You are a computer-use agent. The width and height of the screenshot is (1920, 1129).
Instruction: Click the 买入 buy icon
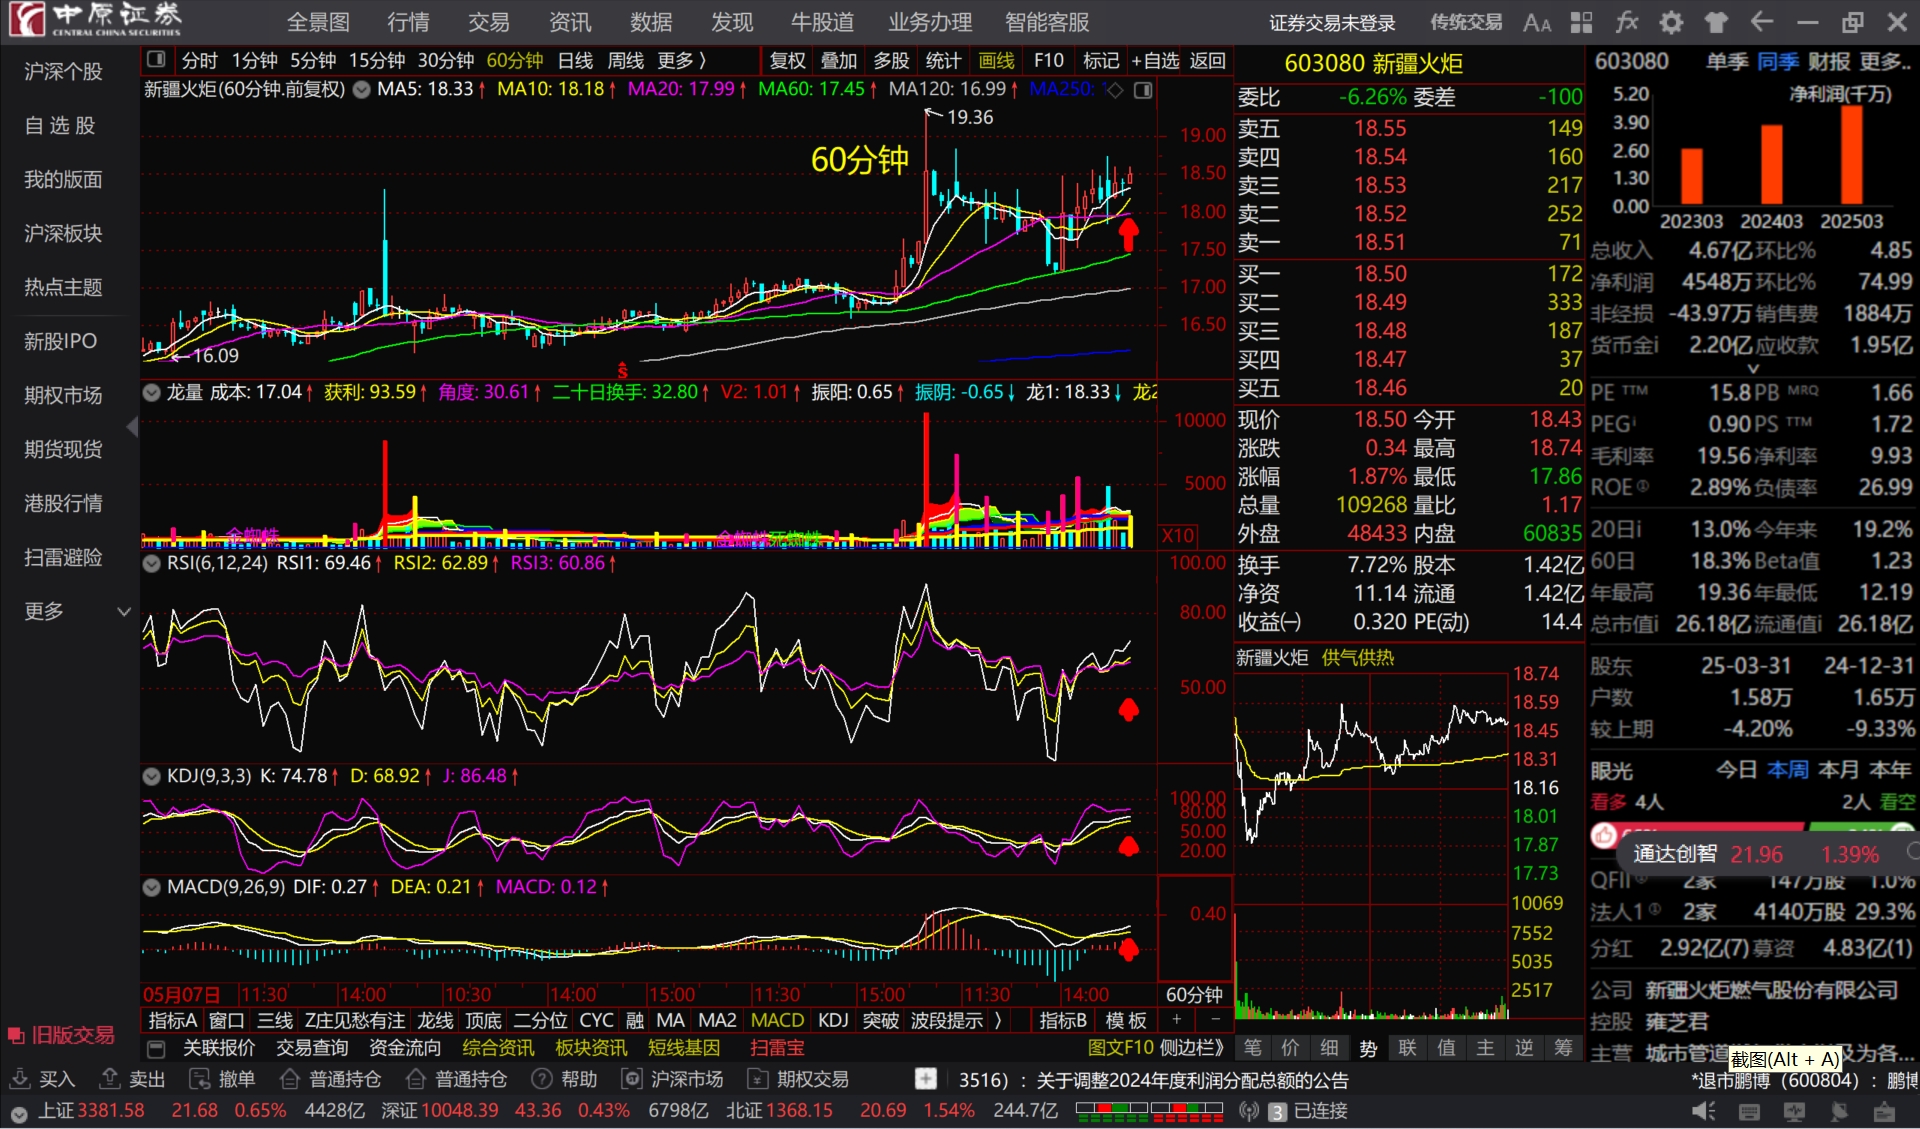(x=20, y=1079)
